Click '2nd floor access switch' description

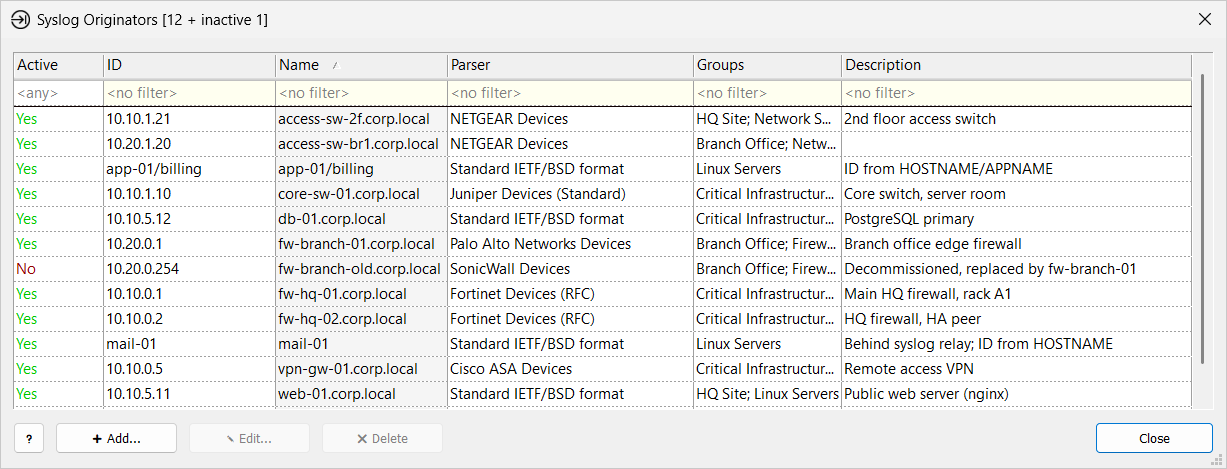tap(1016, 119)
